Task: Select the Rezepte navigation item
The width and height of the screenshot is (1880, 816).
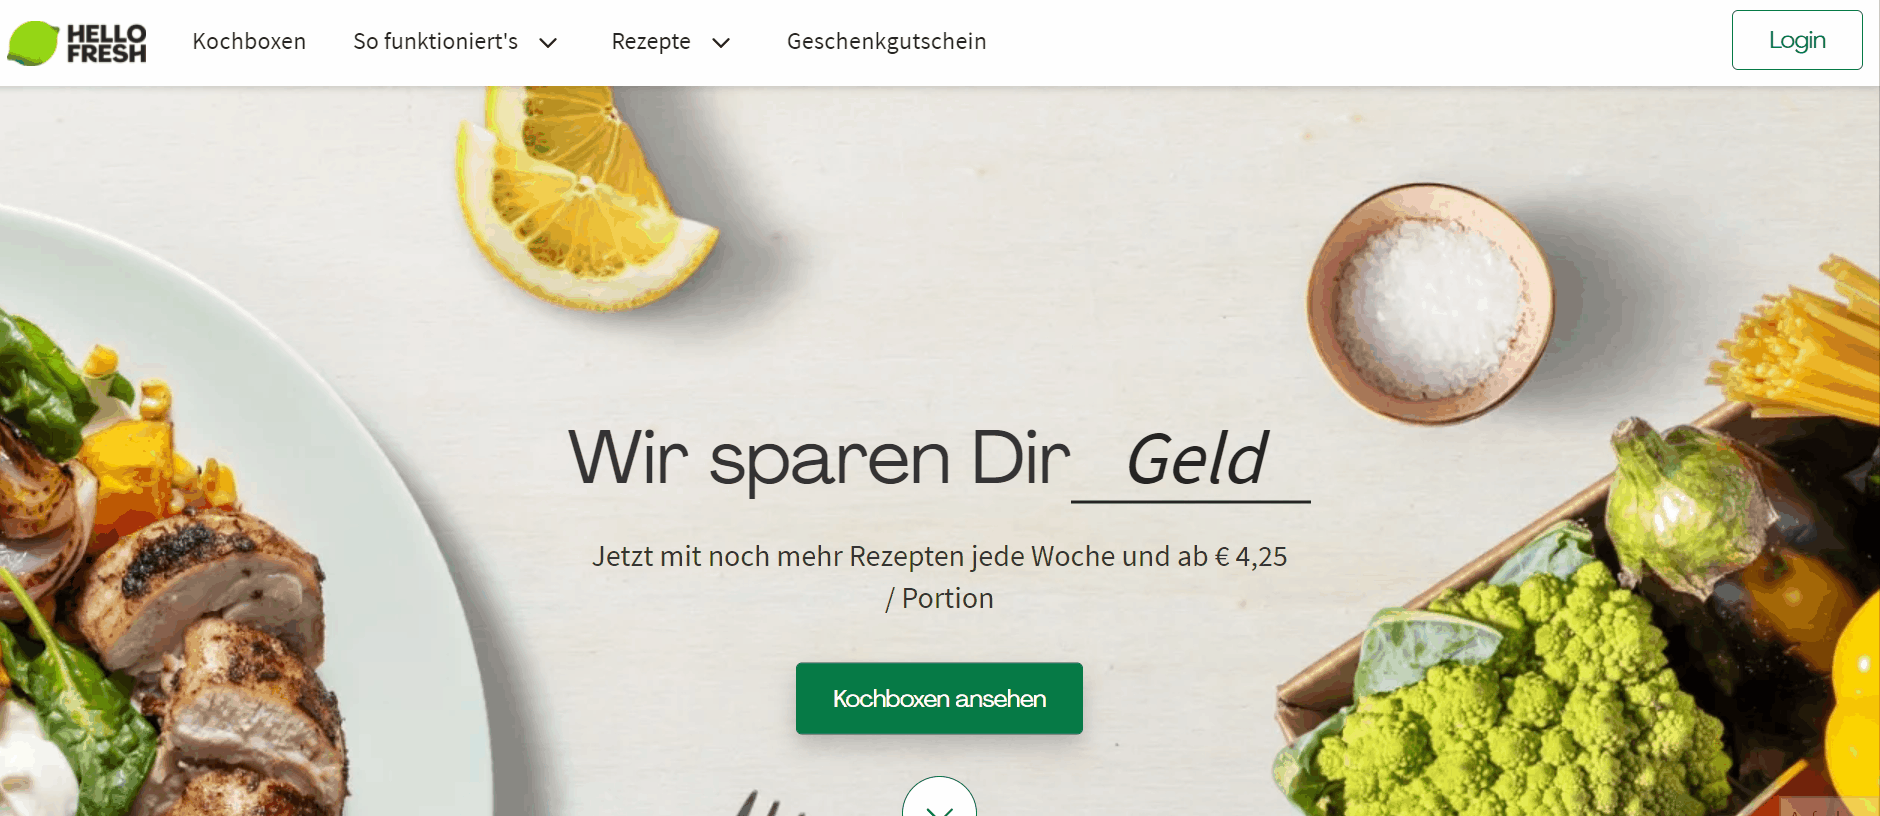Action: pos(651,41)
